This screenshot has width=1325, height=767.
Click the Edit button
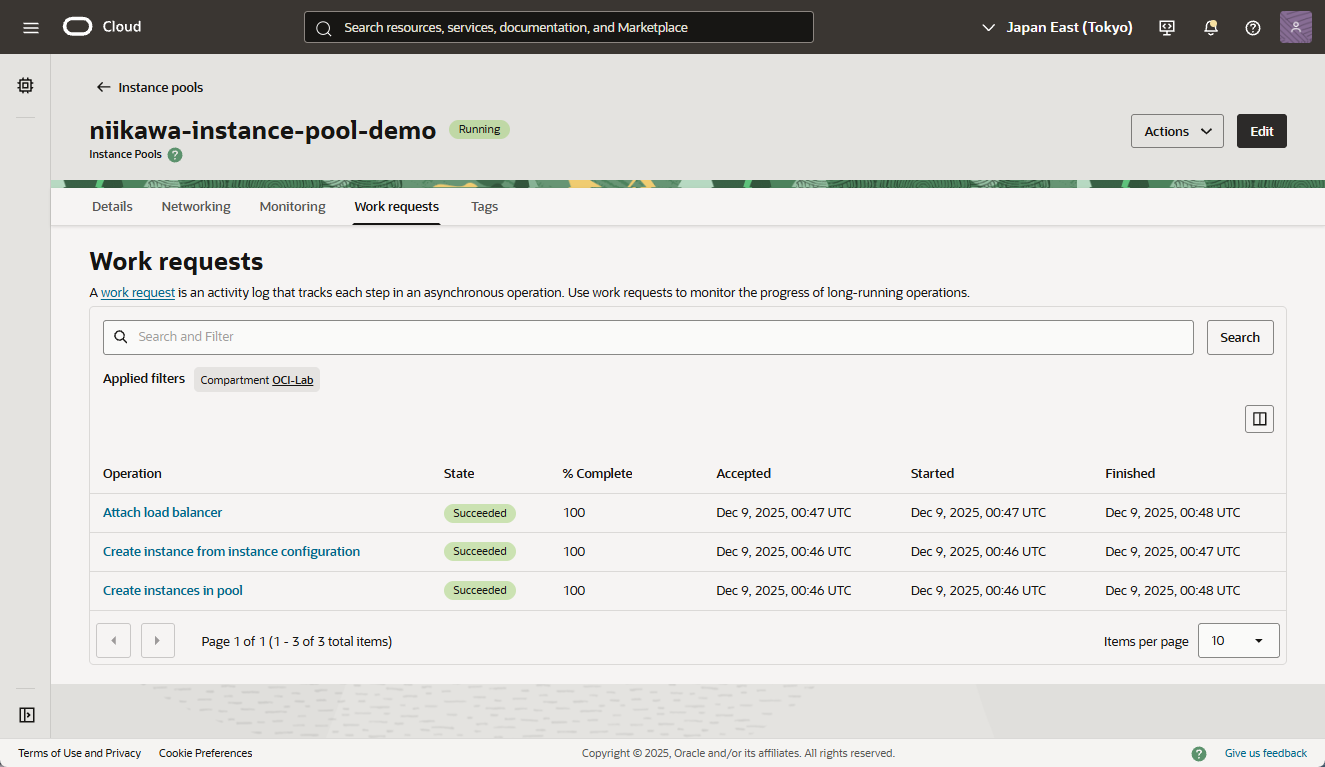pyautogui.click(x=1261, y=131)
